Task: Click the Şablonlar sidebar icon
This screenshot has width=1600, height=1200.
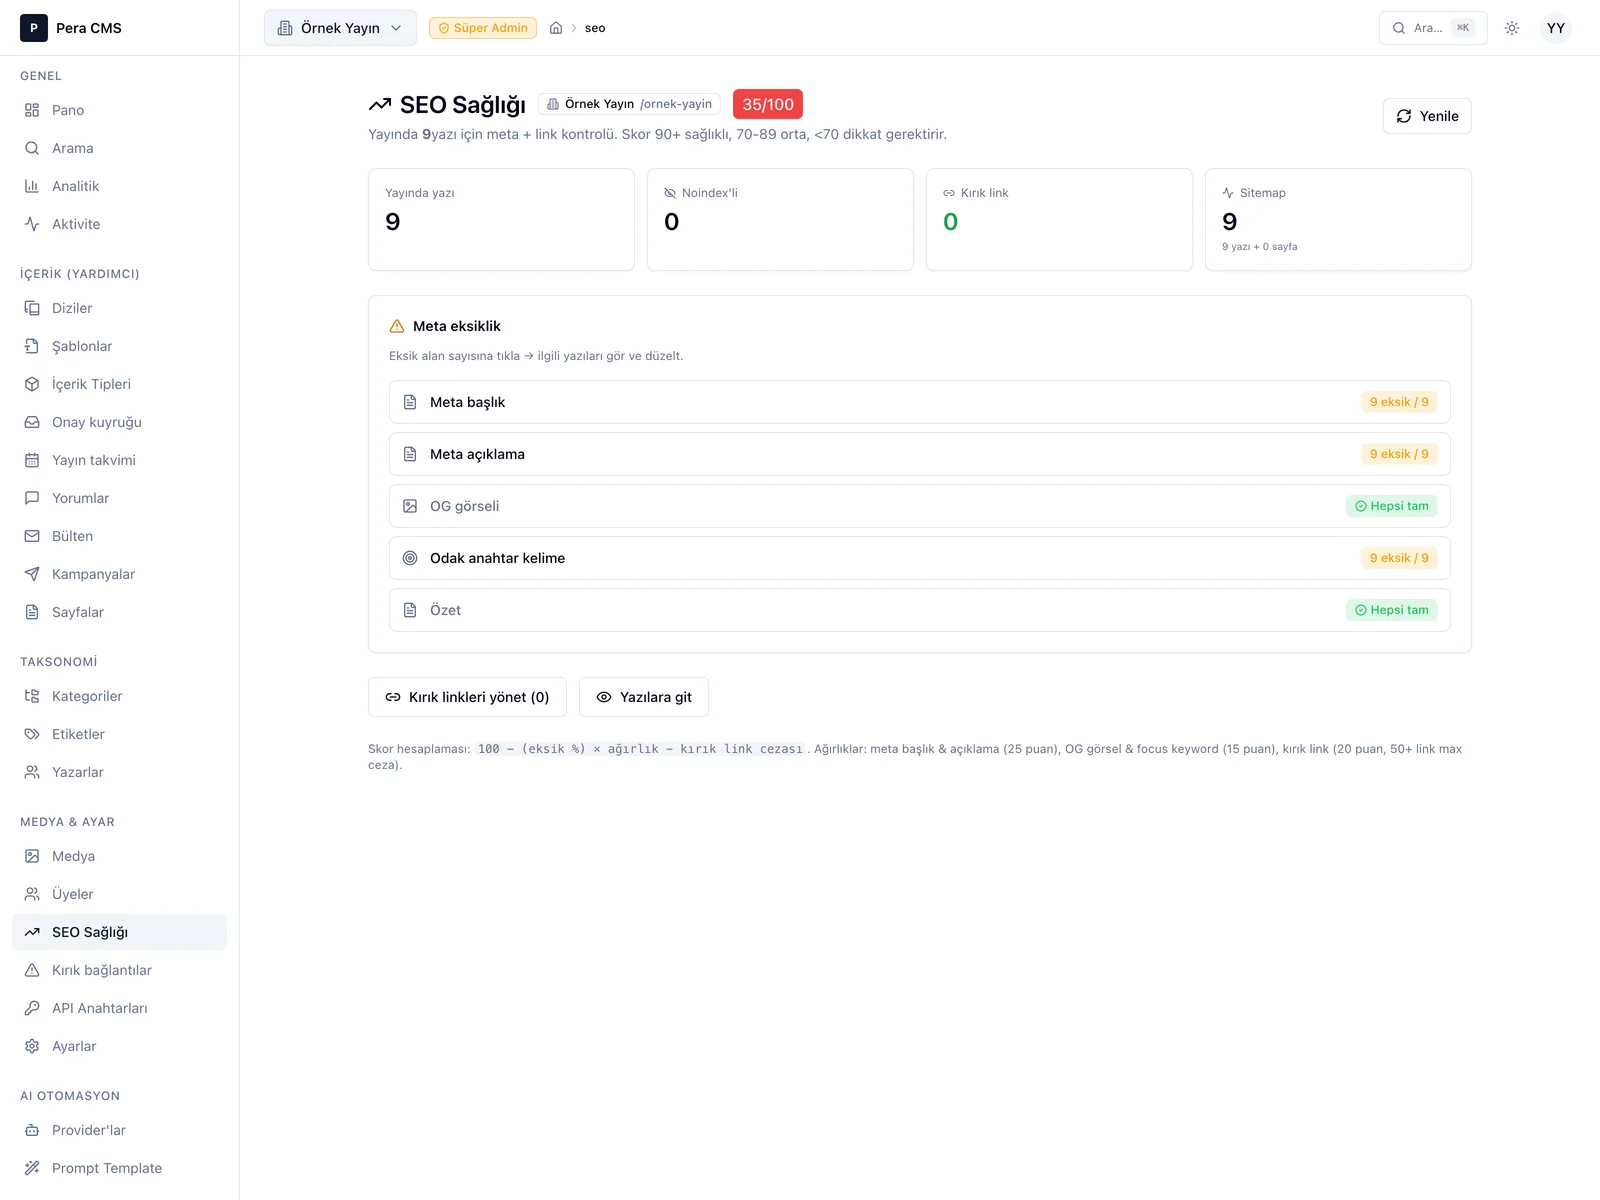Action: (x=32, y=346)
